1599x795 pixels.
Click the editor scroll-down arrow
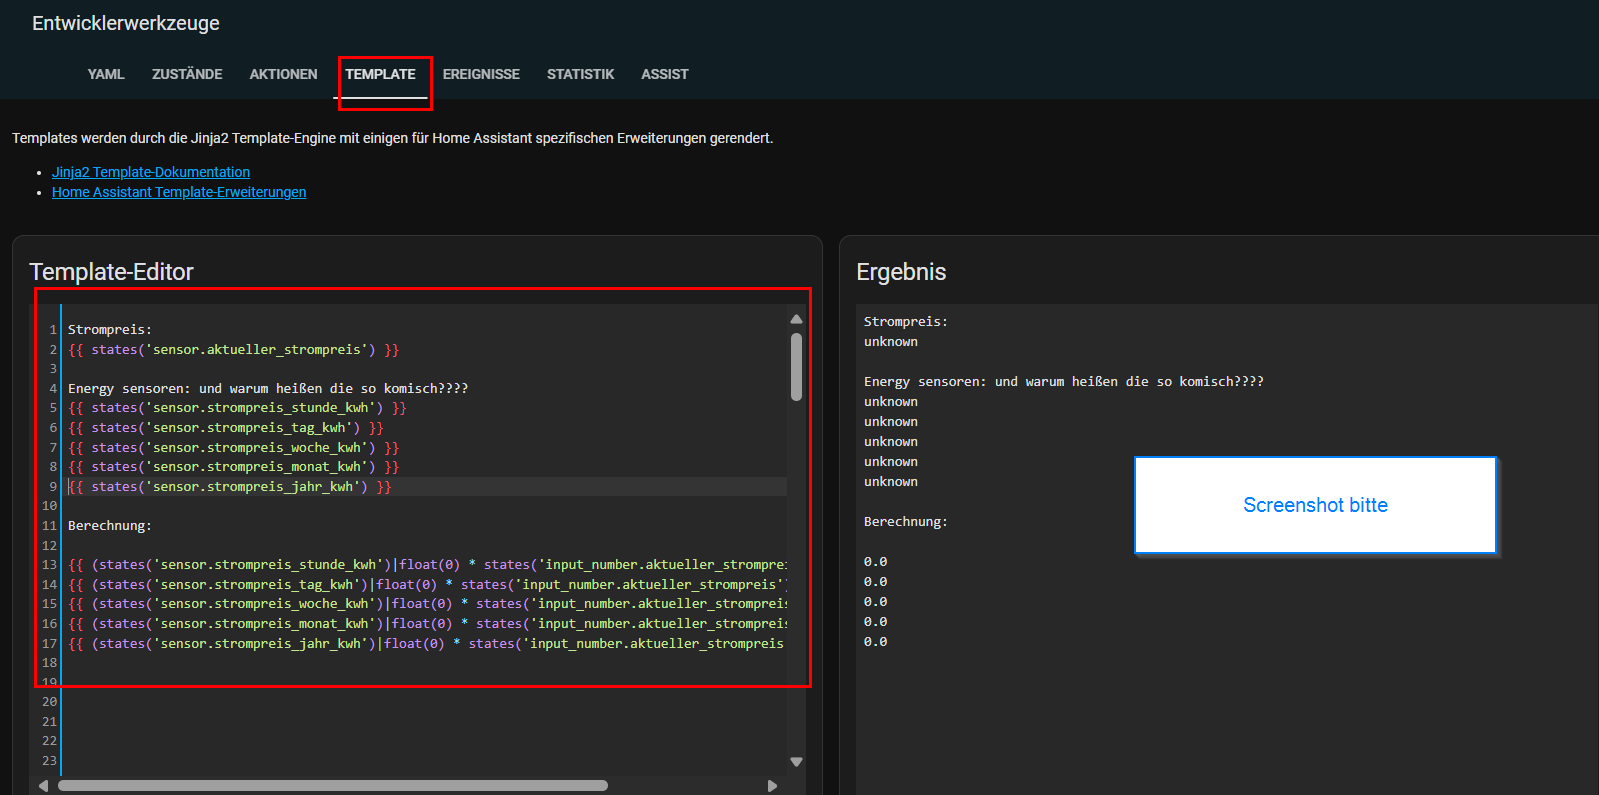[x=796, y=762]
